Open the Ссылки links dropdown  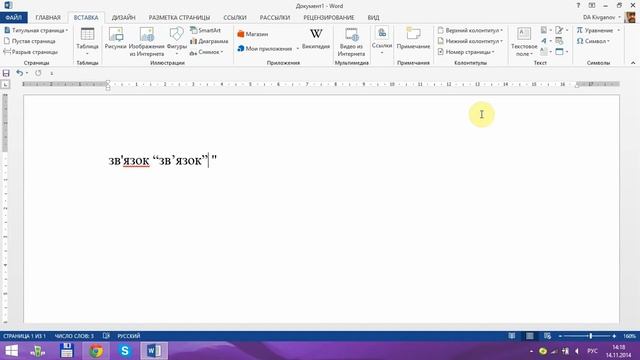[382, 41]
